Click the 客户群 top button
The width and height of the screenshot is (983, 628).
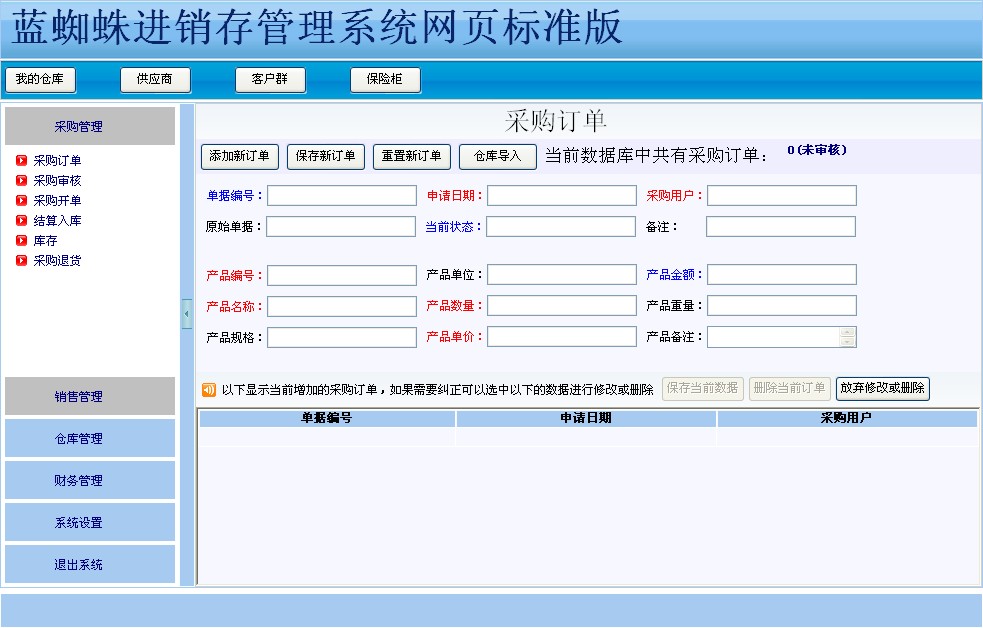point(270,80)
